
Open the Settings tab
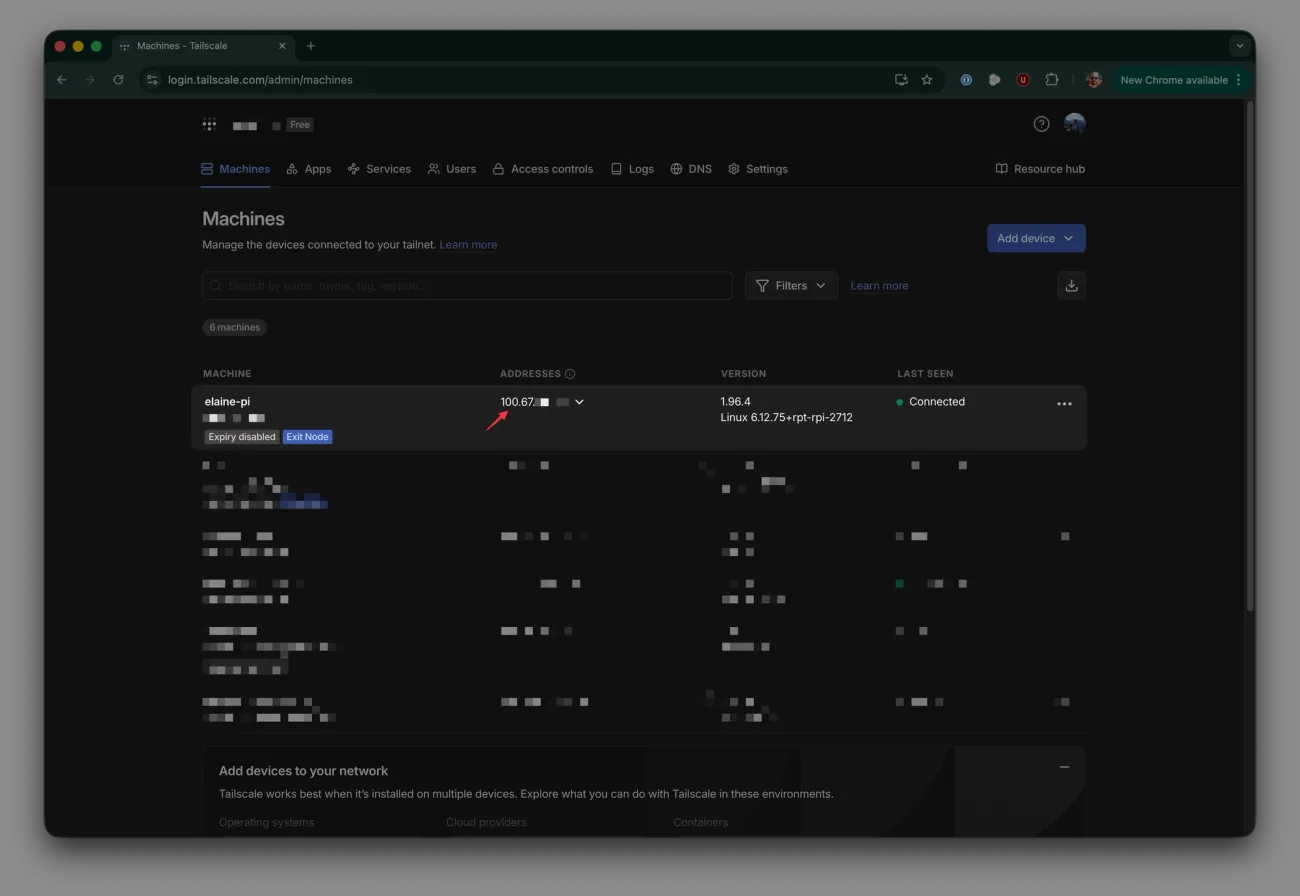tap(758, 169)
